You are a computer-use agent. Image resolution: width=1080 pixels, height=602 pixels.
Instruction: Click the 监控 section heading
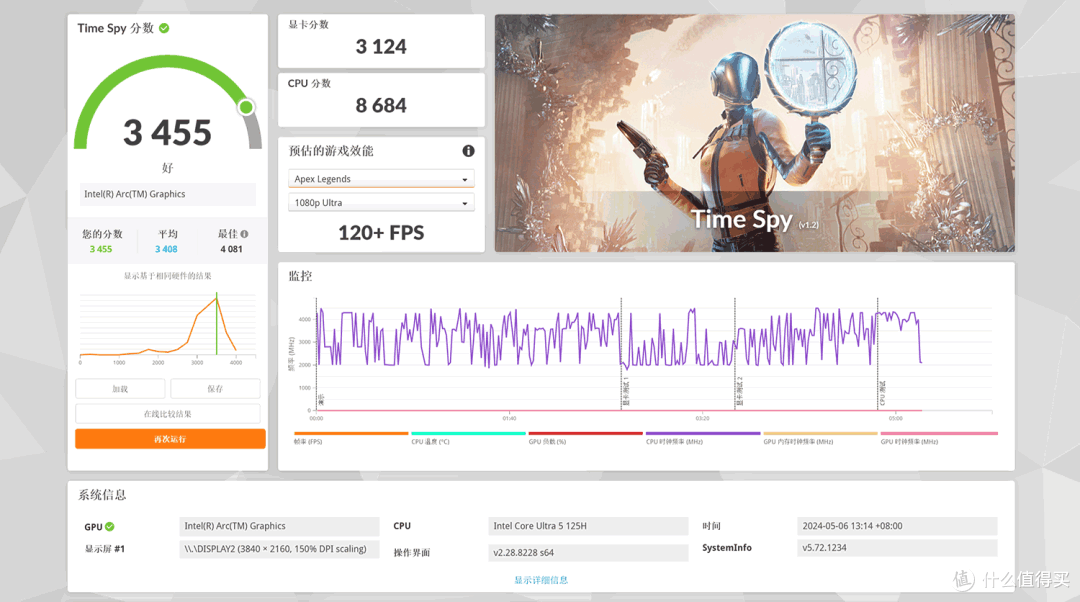300,276
